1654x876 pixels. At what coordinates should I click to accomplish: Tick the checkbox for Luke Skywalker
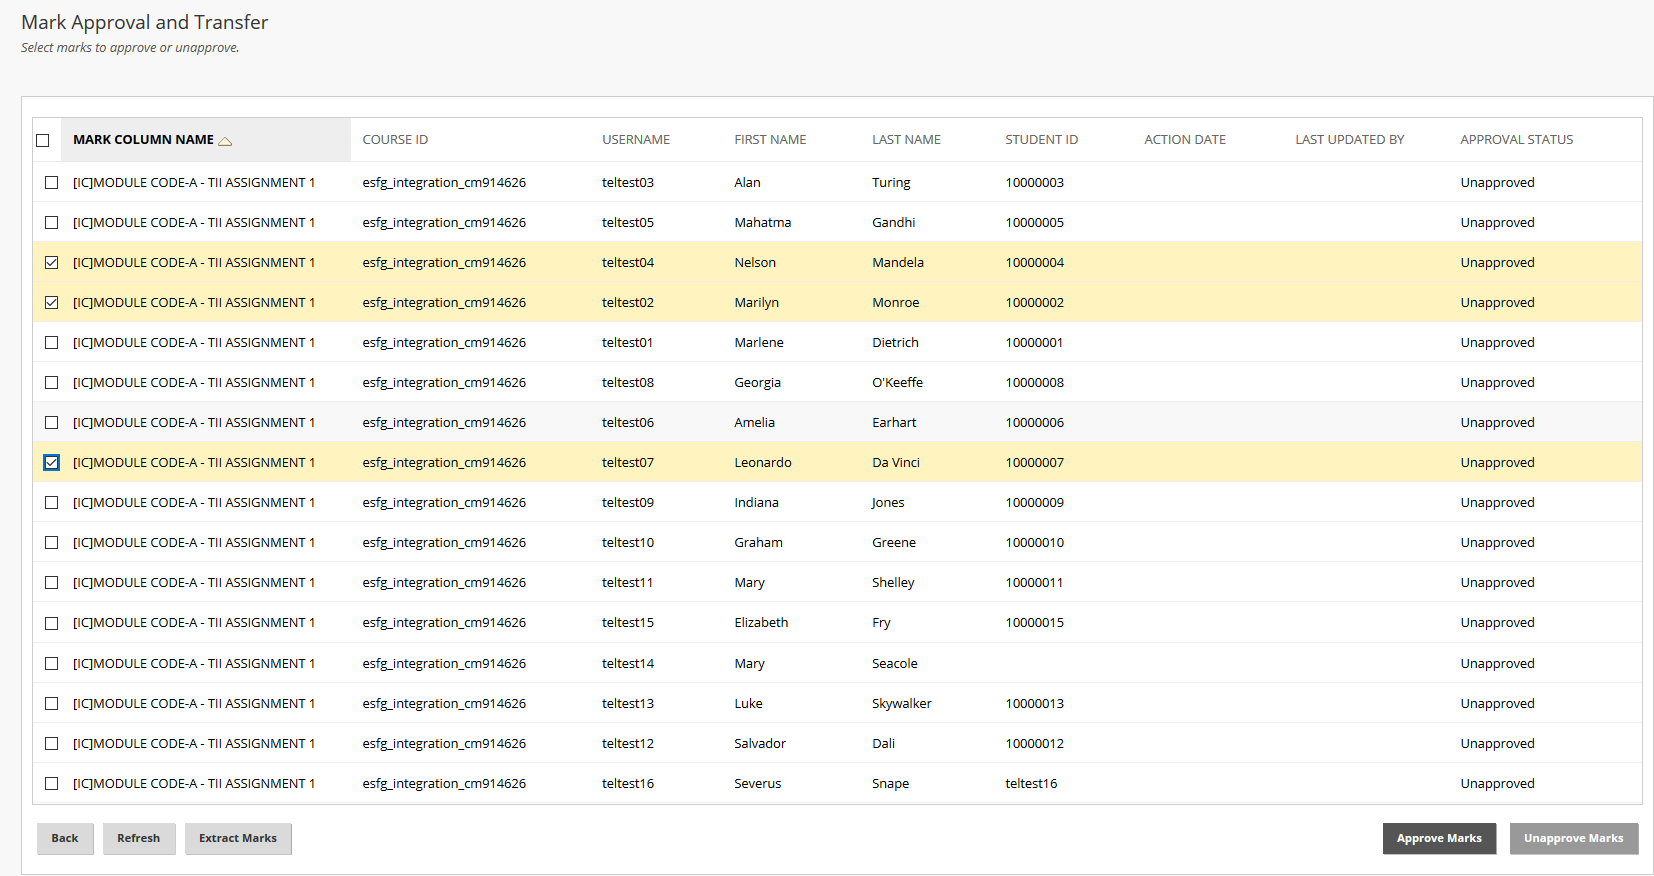pyautogui.click(x=52, y=704)
